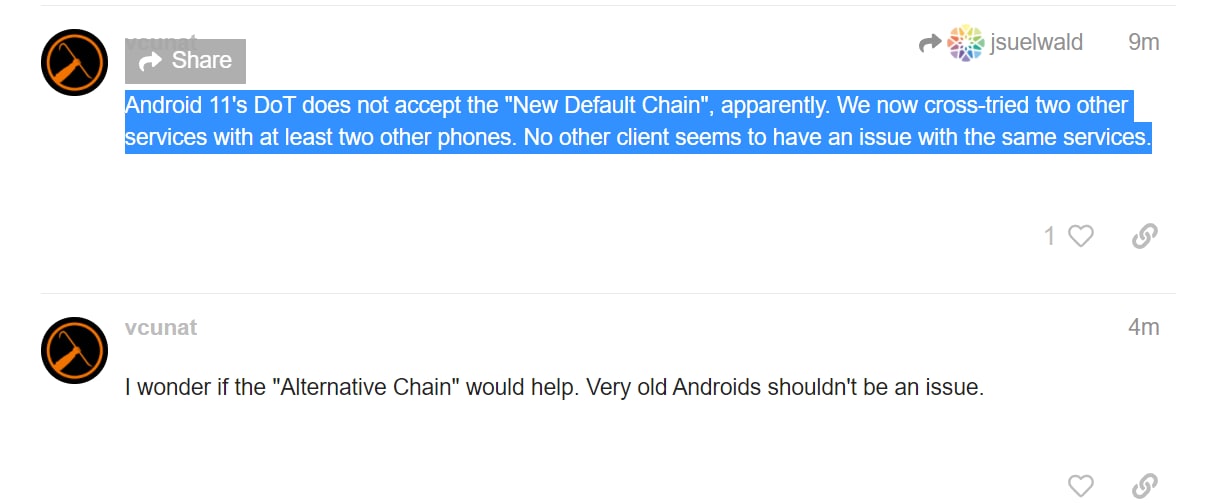Viewport: 1230px width, 503px height.
Task: Open vcunat's avatar on the second post
Action: coord(74,350)
